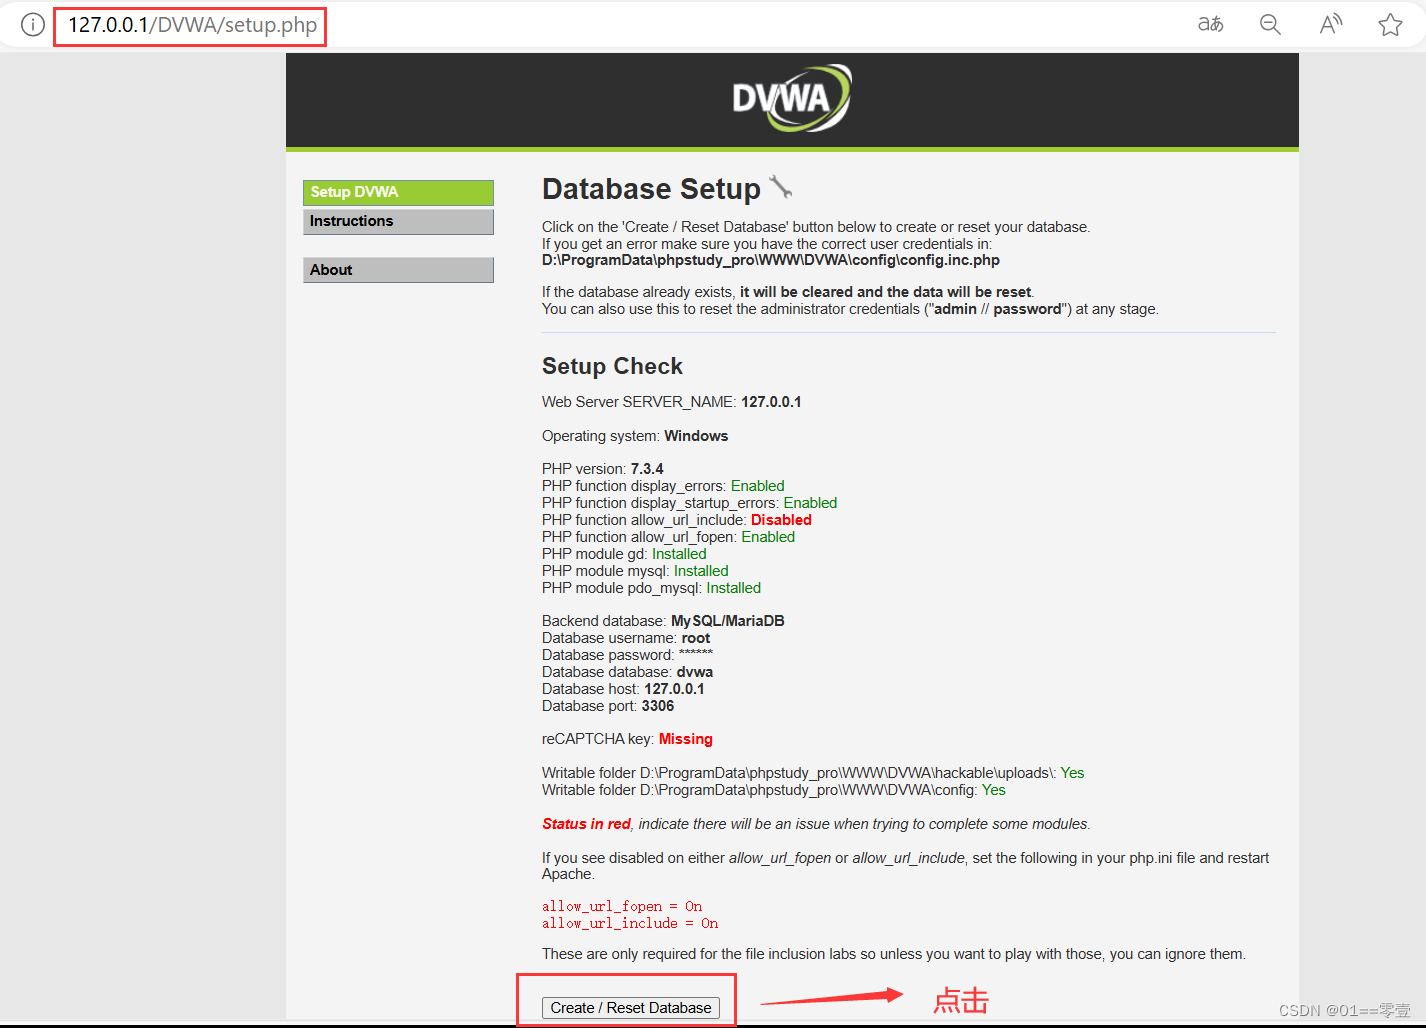Open the Setup DVWA menu item

click(x=398, y=192)
